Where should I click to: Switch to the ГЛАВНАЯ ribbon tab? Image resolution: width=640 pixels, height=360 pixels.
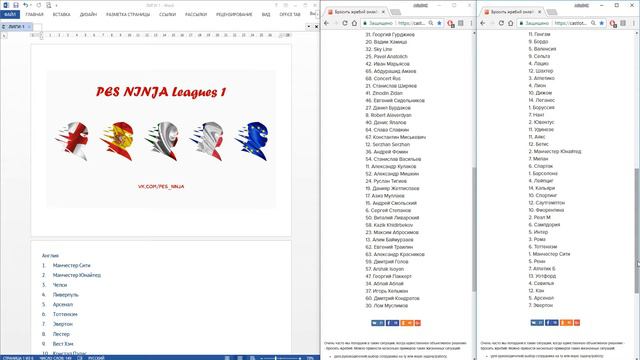pyautogui.click(x=34, y=14)
